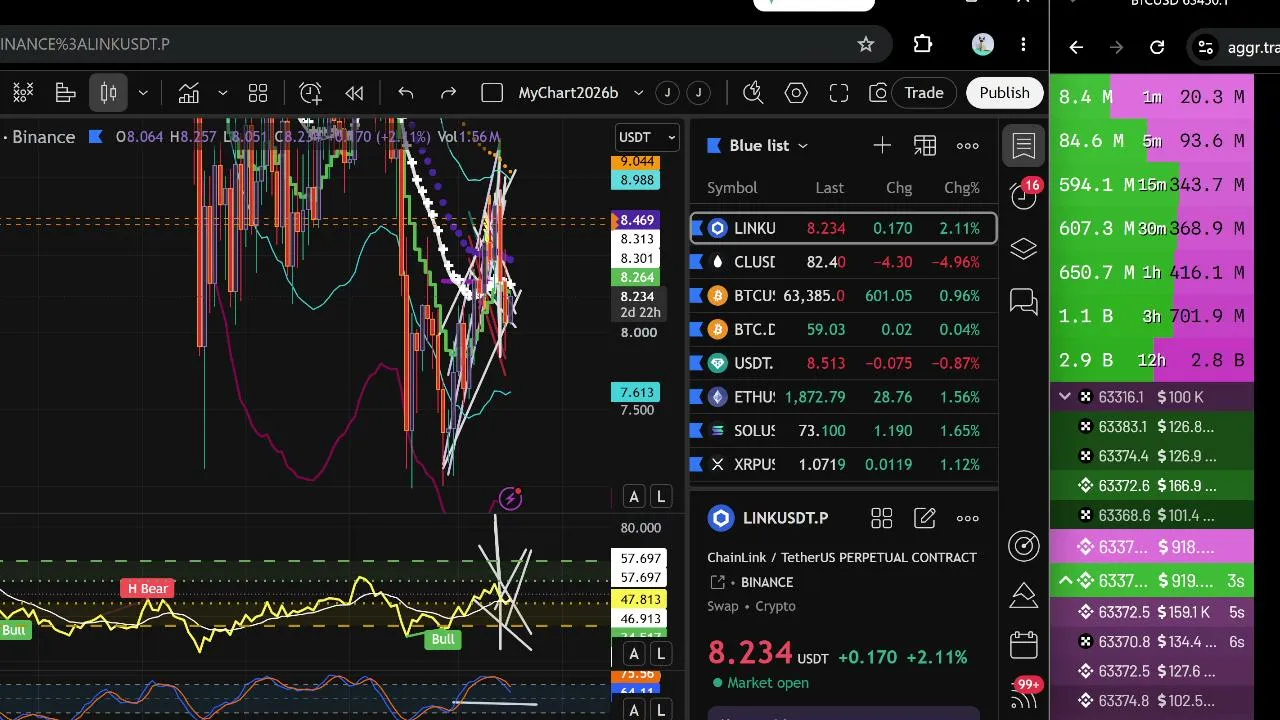
Task: Expand the Blue list watchlist dropdown
Action: (768, 146)
